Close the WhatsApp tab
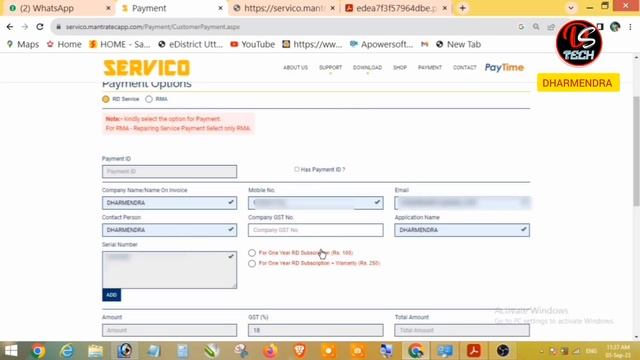Image resolution: width=640 pixels, height=360 pixels. pos(108,8)
